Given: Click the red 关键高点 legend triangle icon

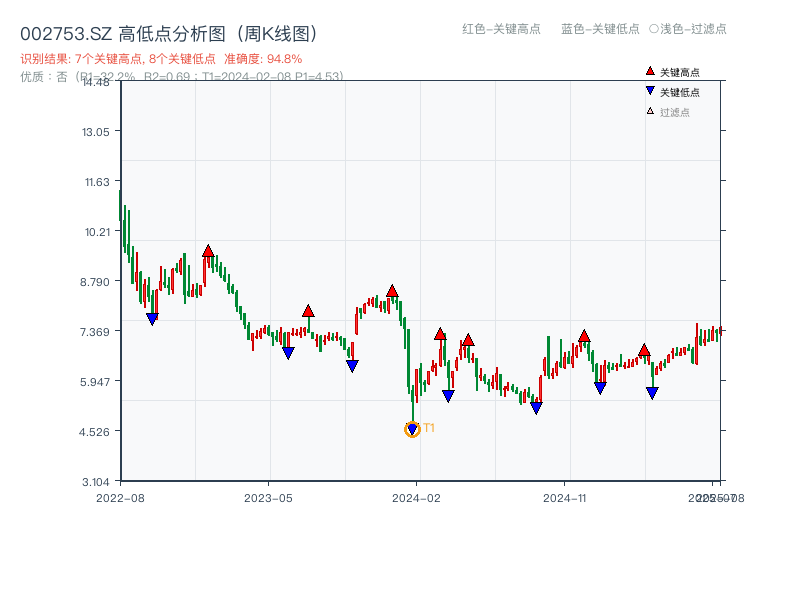Looking at the screenshot, I should click(650, 72).
